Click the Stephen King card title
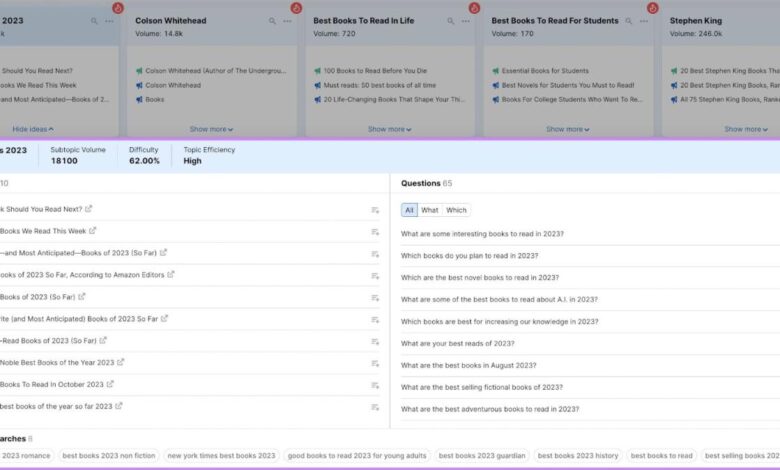780x470 pixels. 695,21
